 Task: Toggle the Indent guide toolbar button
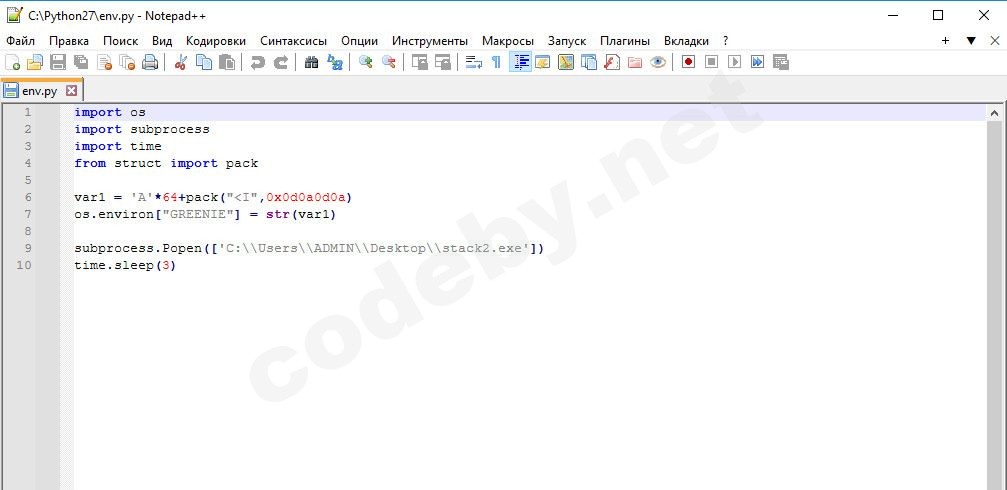(x=520, y=62)
